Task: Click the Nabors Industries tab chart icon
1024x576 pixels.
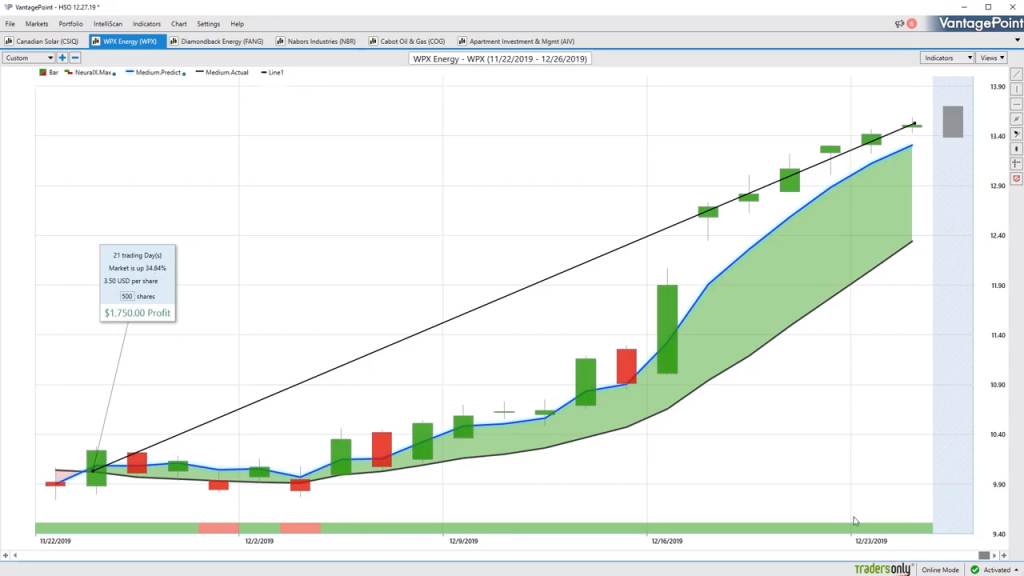Action: 281,41
